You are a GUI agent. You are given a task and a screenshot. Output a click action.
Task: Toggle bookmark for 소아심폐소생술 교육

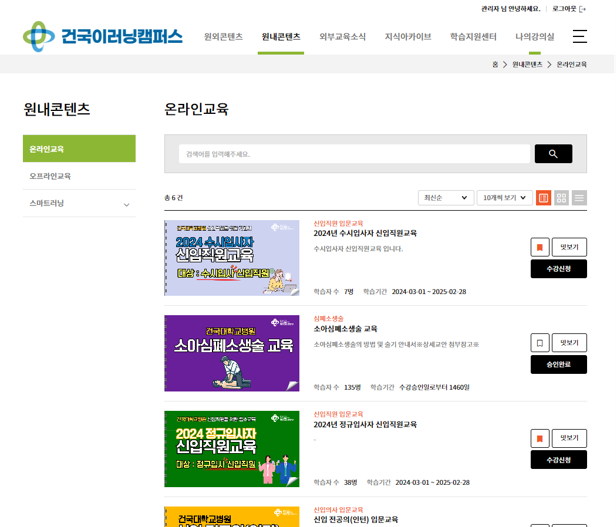pos(540,343)
